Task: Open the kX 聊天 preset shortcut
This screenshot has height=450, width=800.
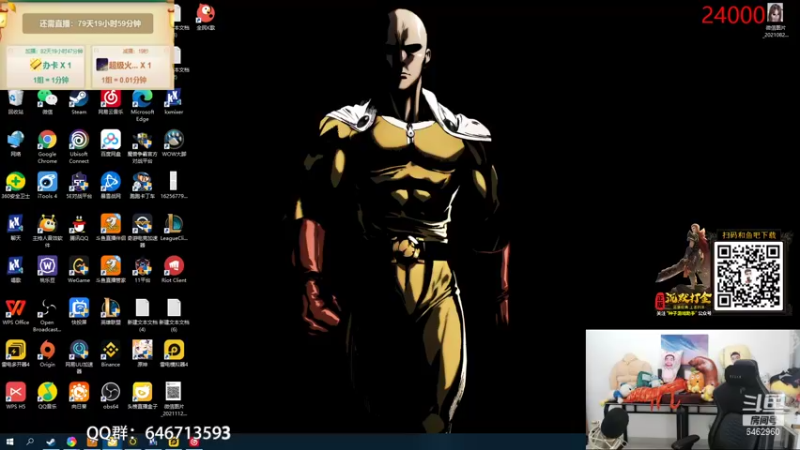Action: click(x=16, y=228)
